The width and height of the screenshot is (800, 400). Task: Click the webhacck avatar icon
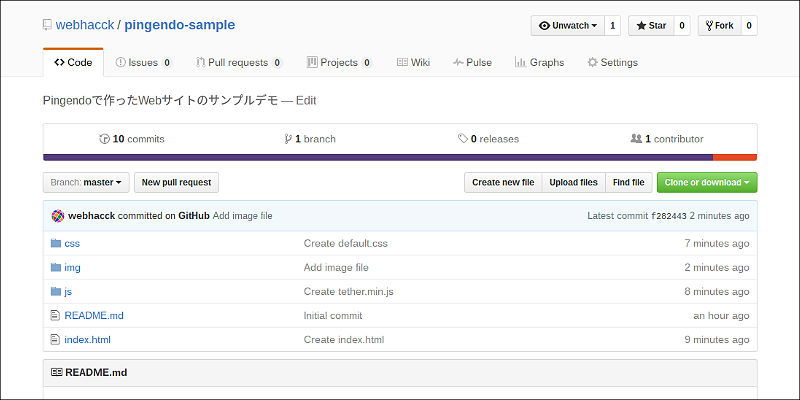tap(58, 216)
